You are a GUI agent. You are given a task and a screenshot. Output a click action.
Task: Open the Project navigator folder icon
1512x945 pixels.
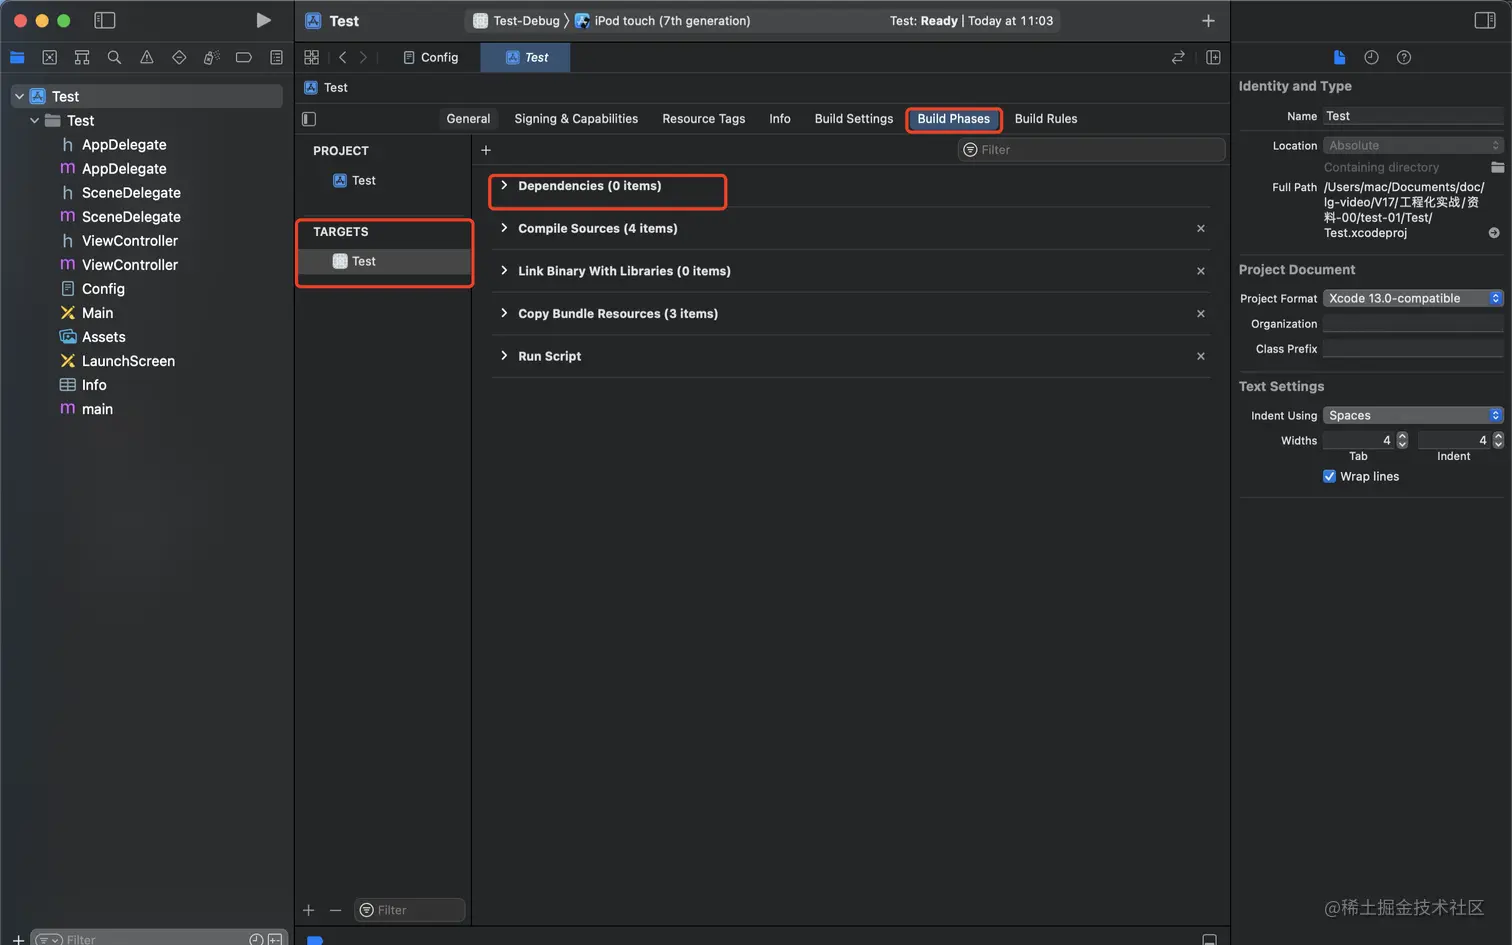(17, 57)
